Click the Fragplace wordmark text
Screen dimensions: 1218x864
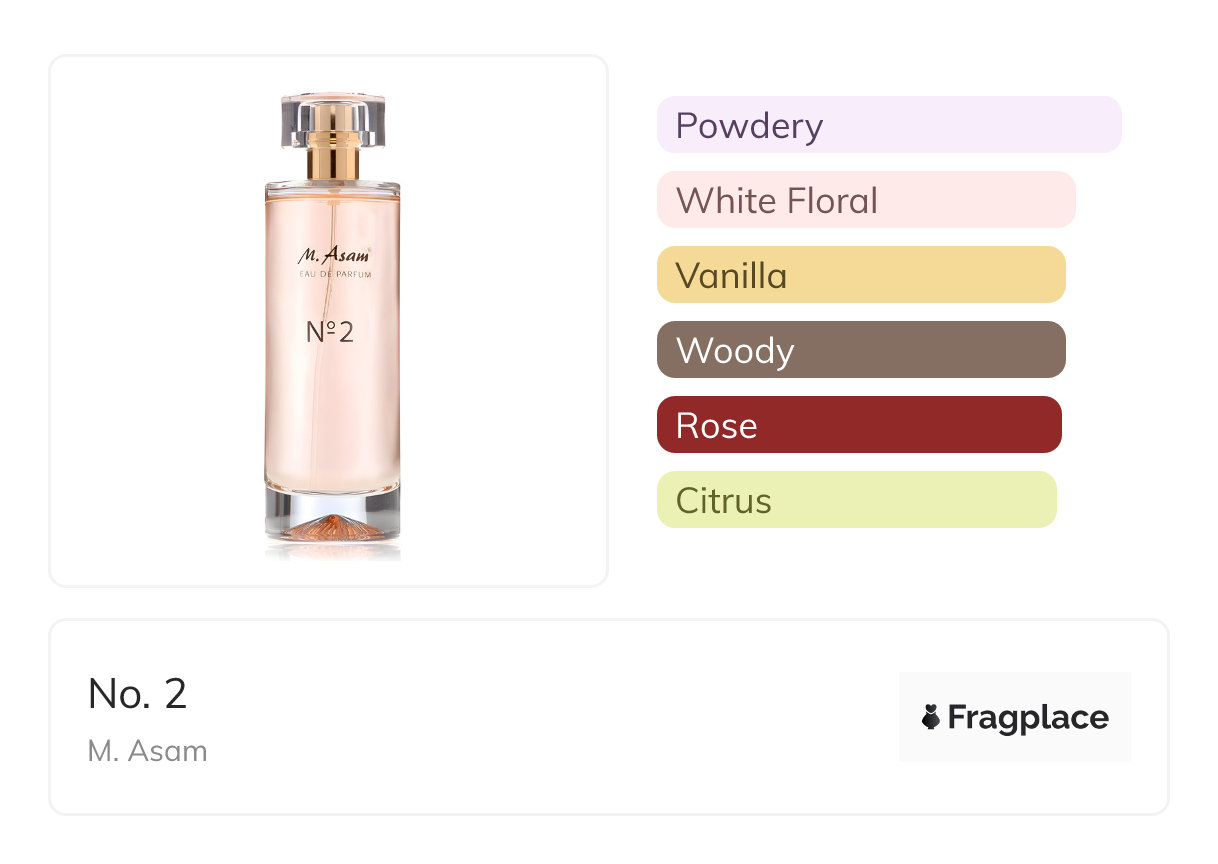click(x=1028, y=718)
